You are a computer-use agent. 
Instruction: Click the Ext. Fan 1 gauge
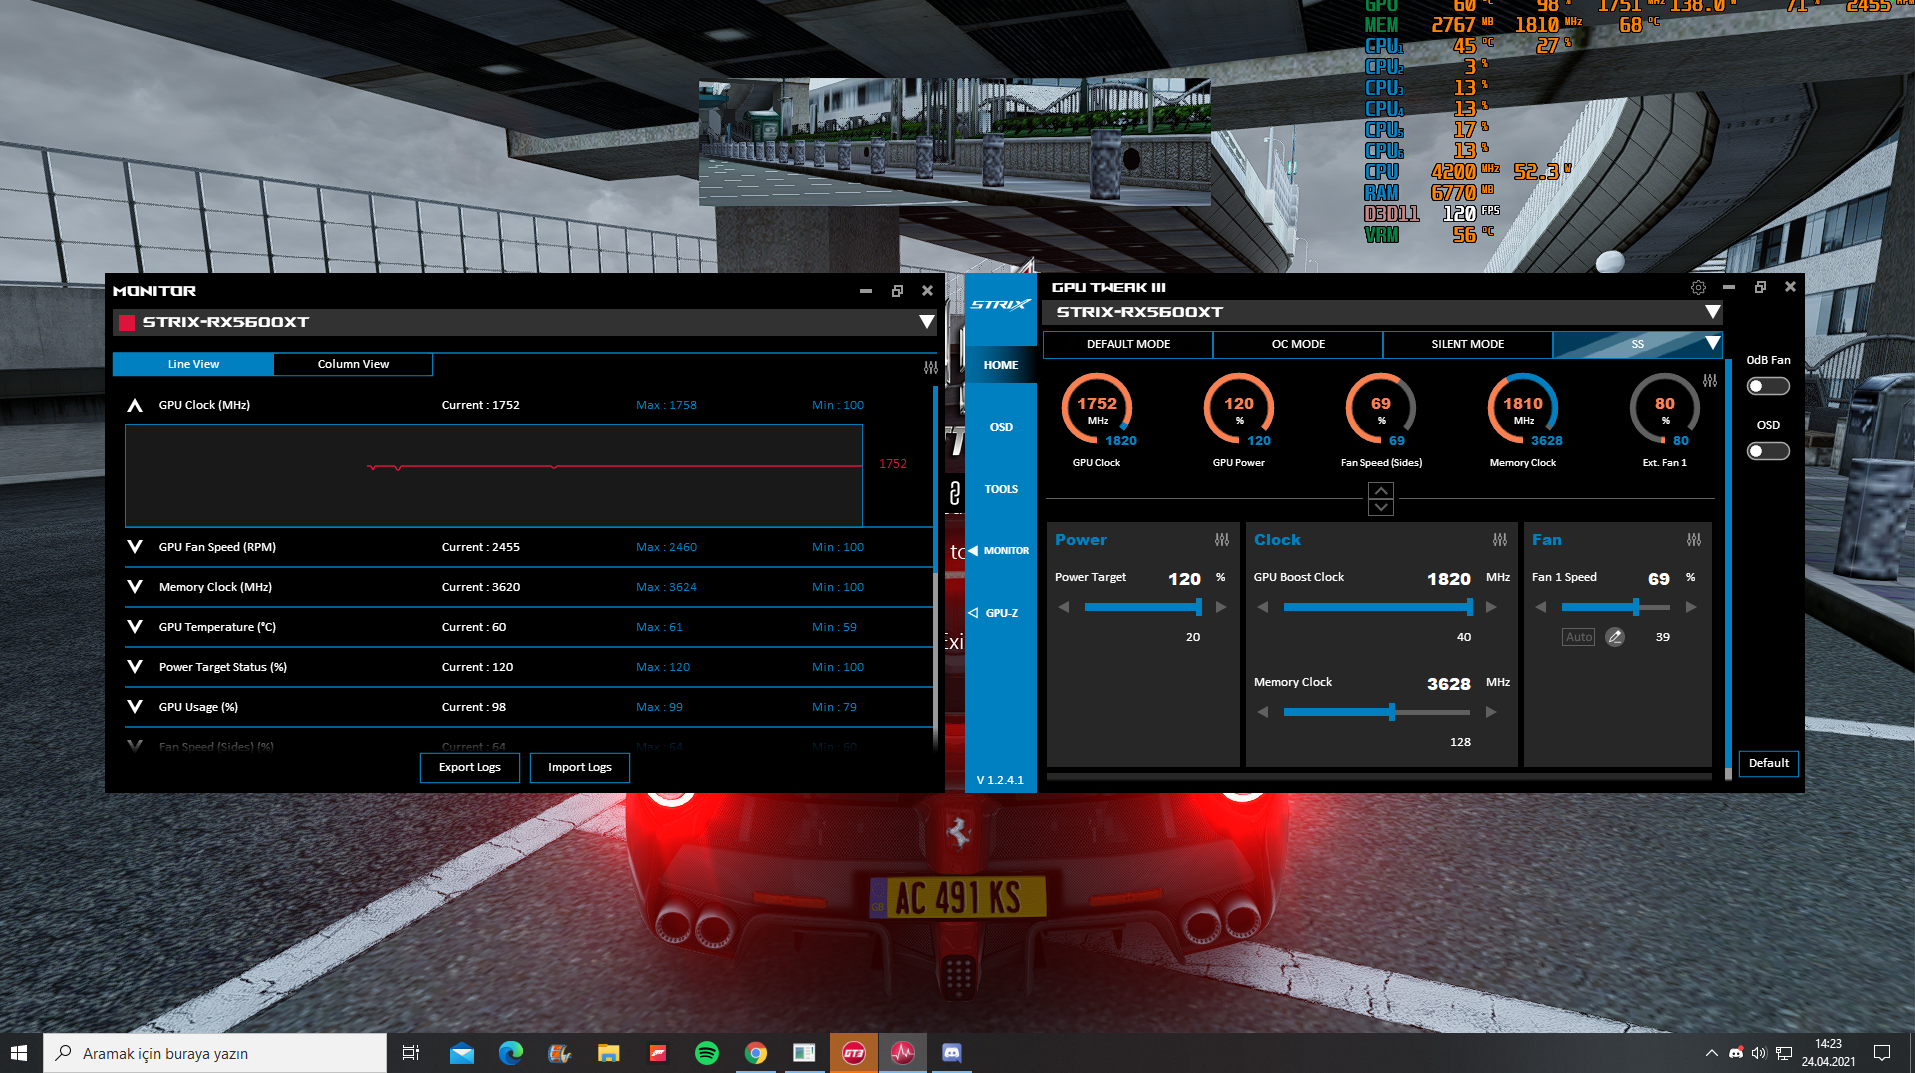pos(1665,409)
